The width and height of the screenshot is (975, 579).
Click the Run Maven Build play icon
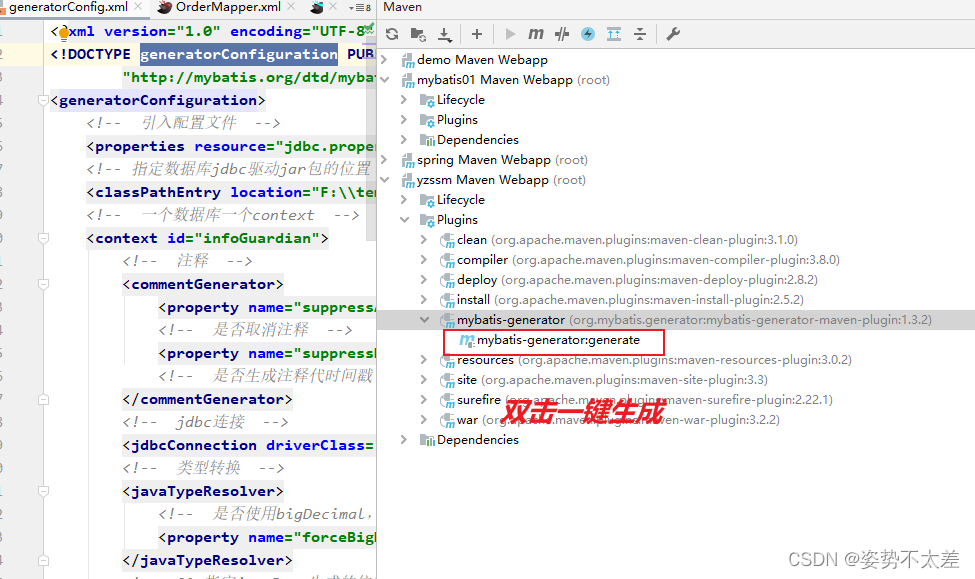pyautogui.click(x=511, y=34)
